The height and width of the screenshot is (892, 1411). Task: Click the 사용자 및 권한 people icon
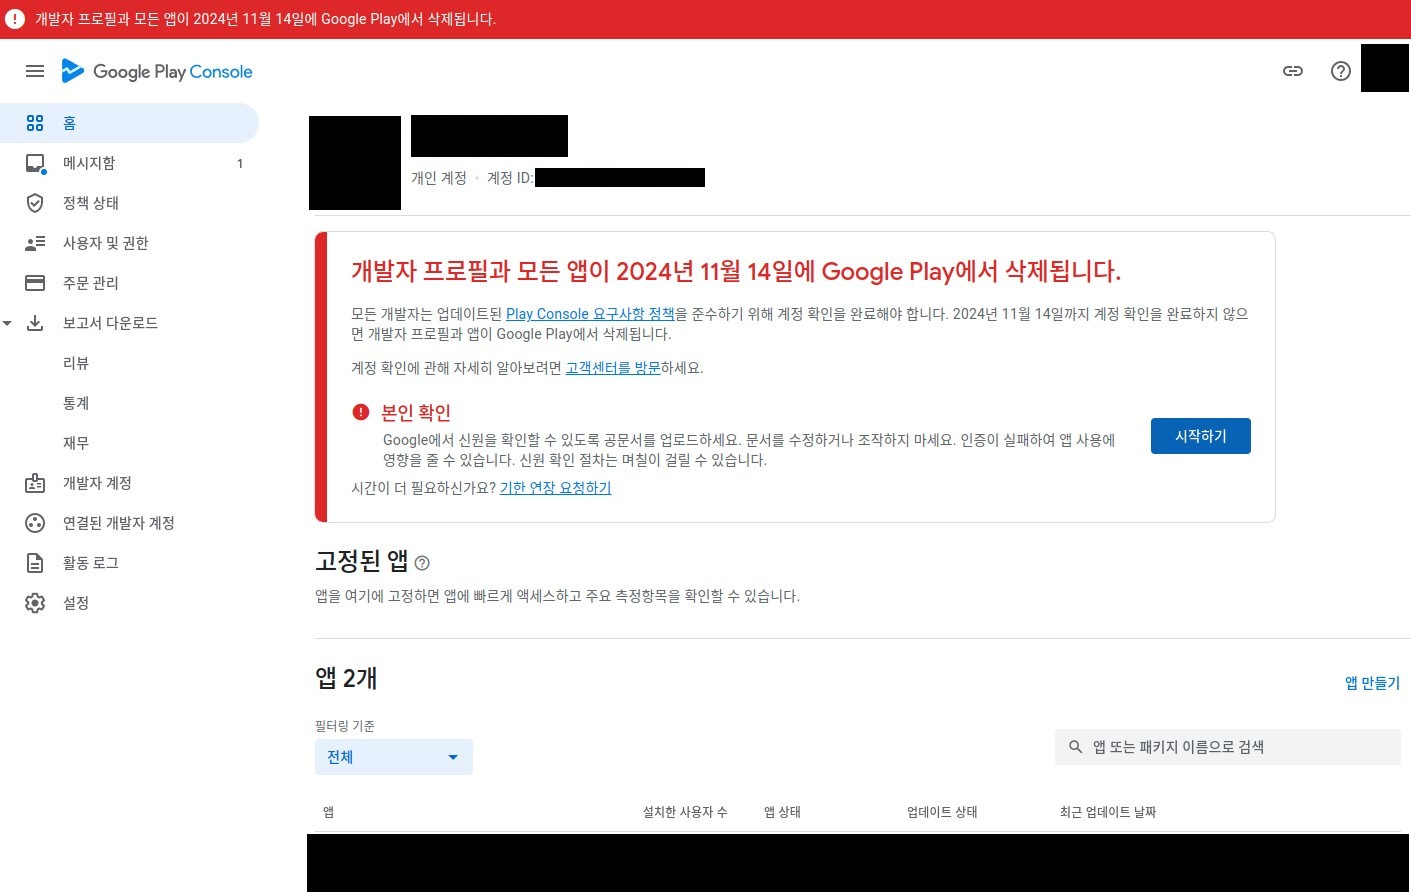pyautogui.click(x=35, y=243)
